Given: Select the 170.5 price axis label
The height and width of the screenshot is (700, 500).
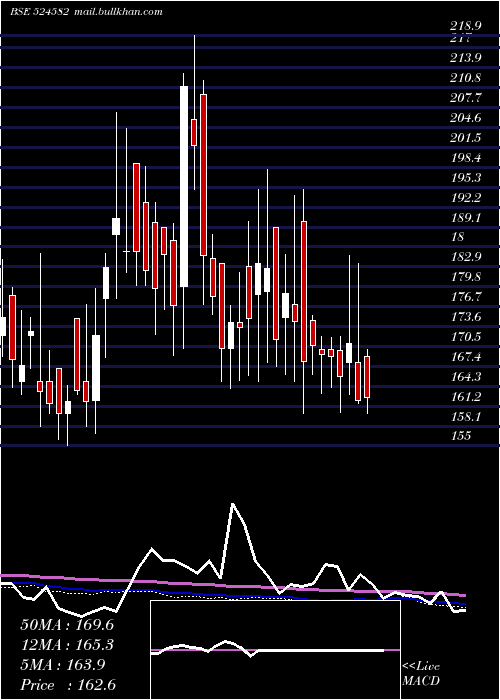Looking at the screenshot, I should click(x=466, y=337).
